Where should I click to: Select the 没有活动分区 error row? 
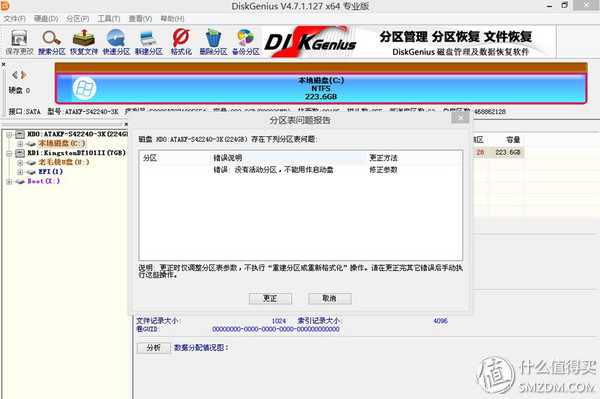click(x=300, y=170)
